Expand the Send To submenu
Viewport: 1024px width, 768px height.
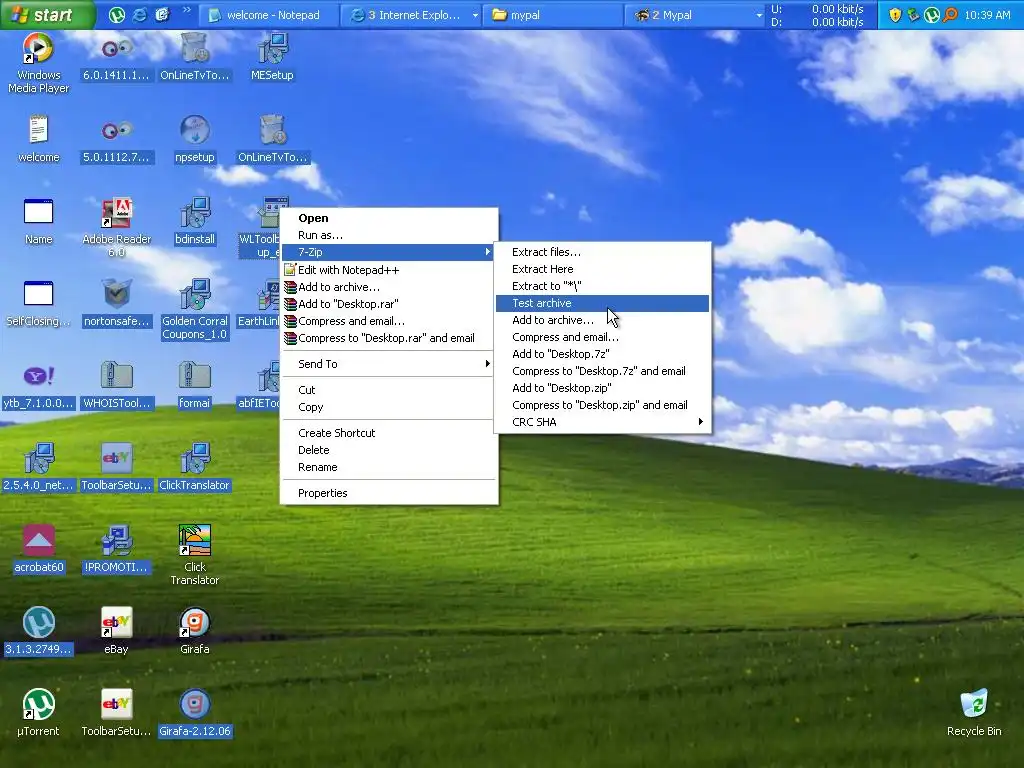click(x=389, y=364)
